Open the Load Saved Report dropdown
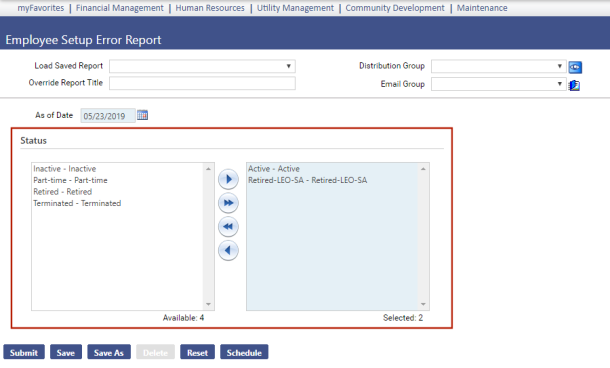Screen dimensions: 610x368 pos(202,66)
